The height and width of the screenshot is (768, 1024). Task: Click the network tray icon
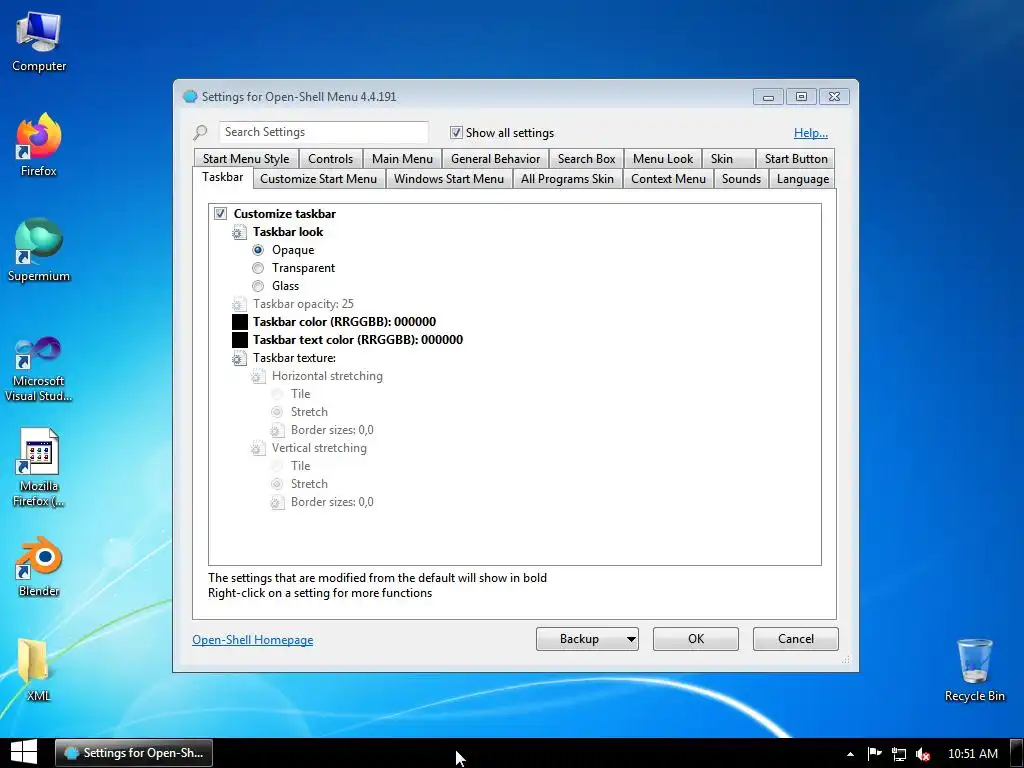[899, 754]
